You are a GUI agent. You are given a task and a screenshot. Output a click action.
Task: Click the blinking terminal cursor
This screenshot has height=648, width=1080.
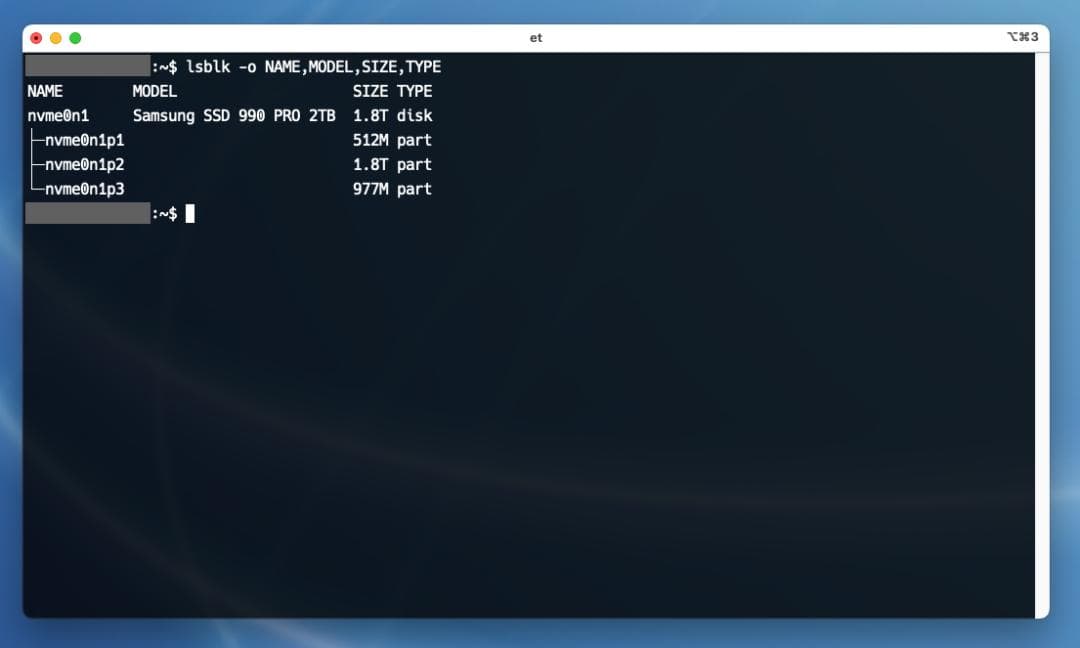191,213
